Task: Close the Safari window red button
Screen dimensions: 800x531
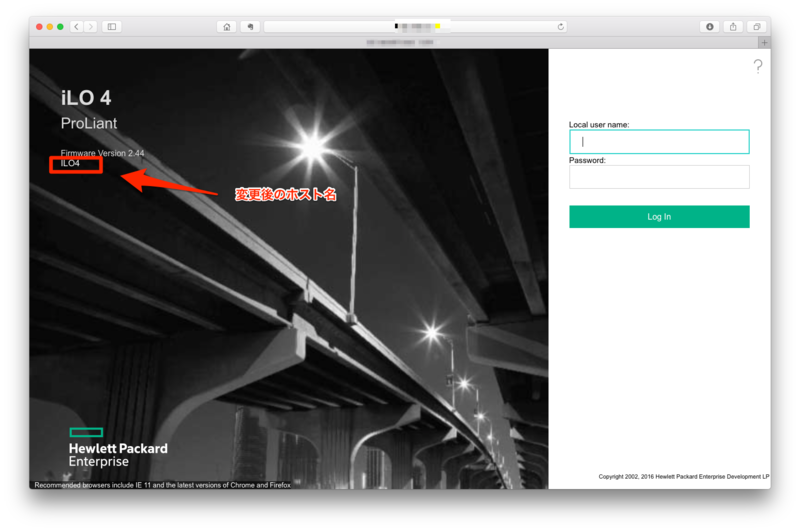Action: pos(39,27)
